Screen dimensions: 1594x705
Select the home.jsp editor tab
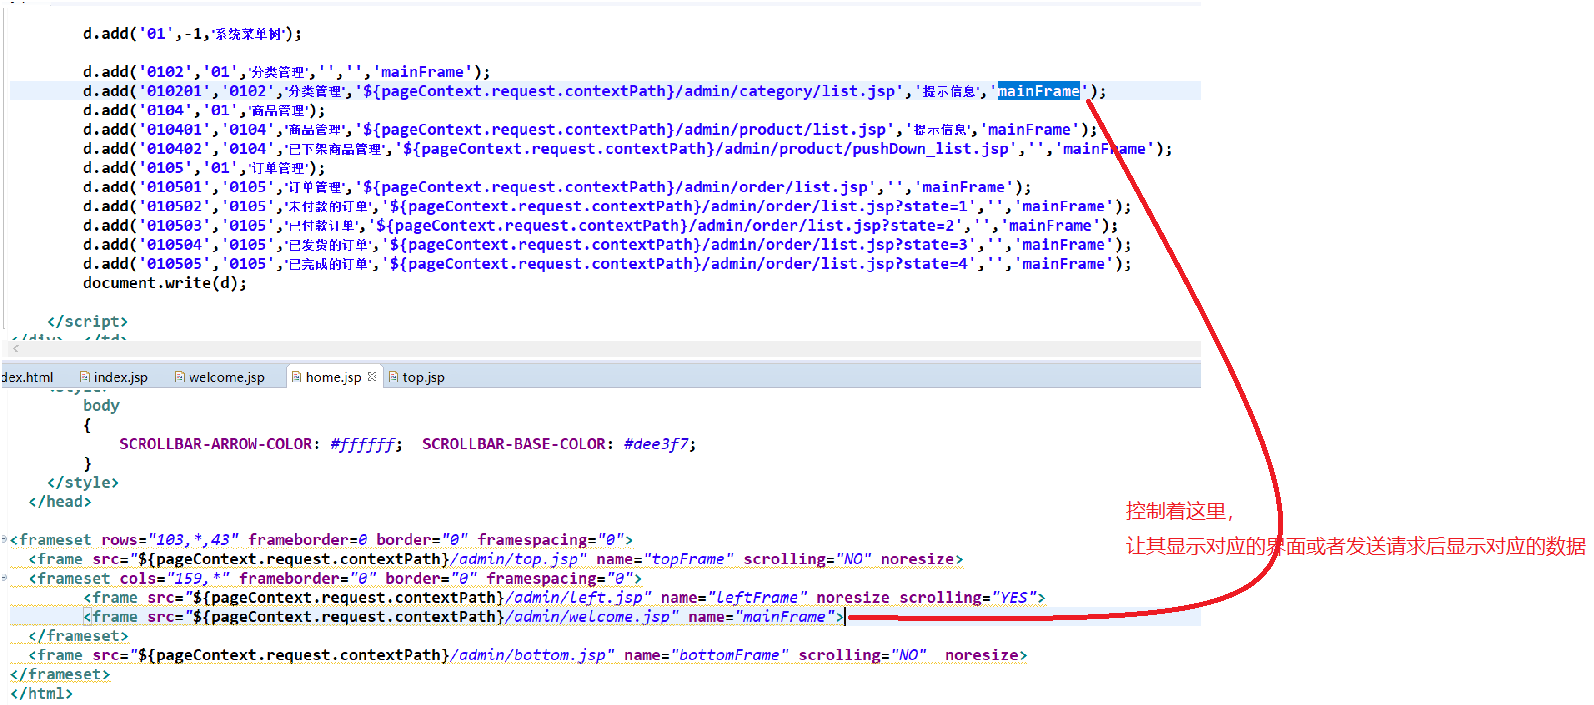tap(333, 377)
